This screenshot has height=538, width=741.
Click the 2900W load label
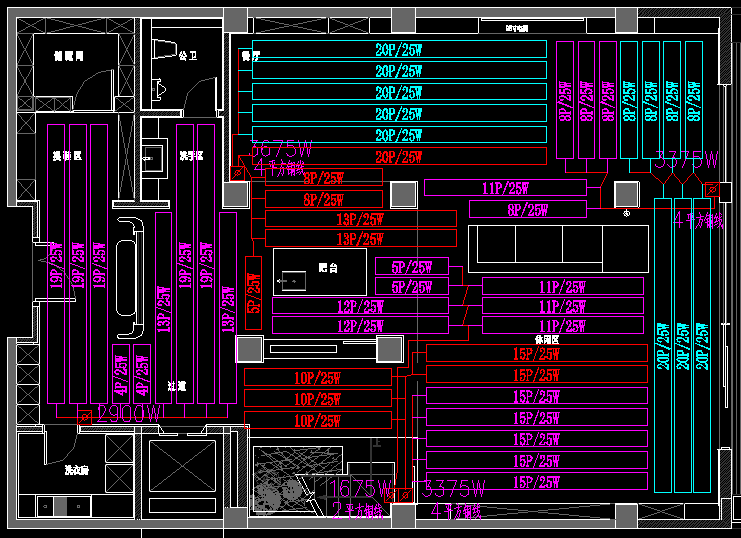(x=127, y=414)
